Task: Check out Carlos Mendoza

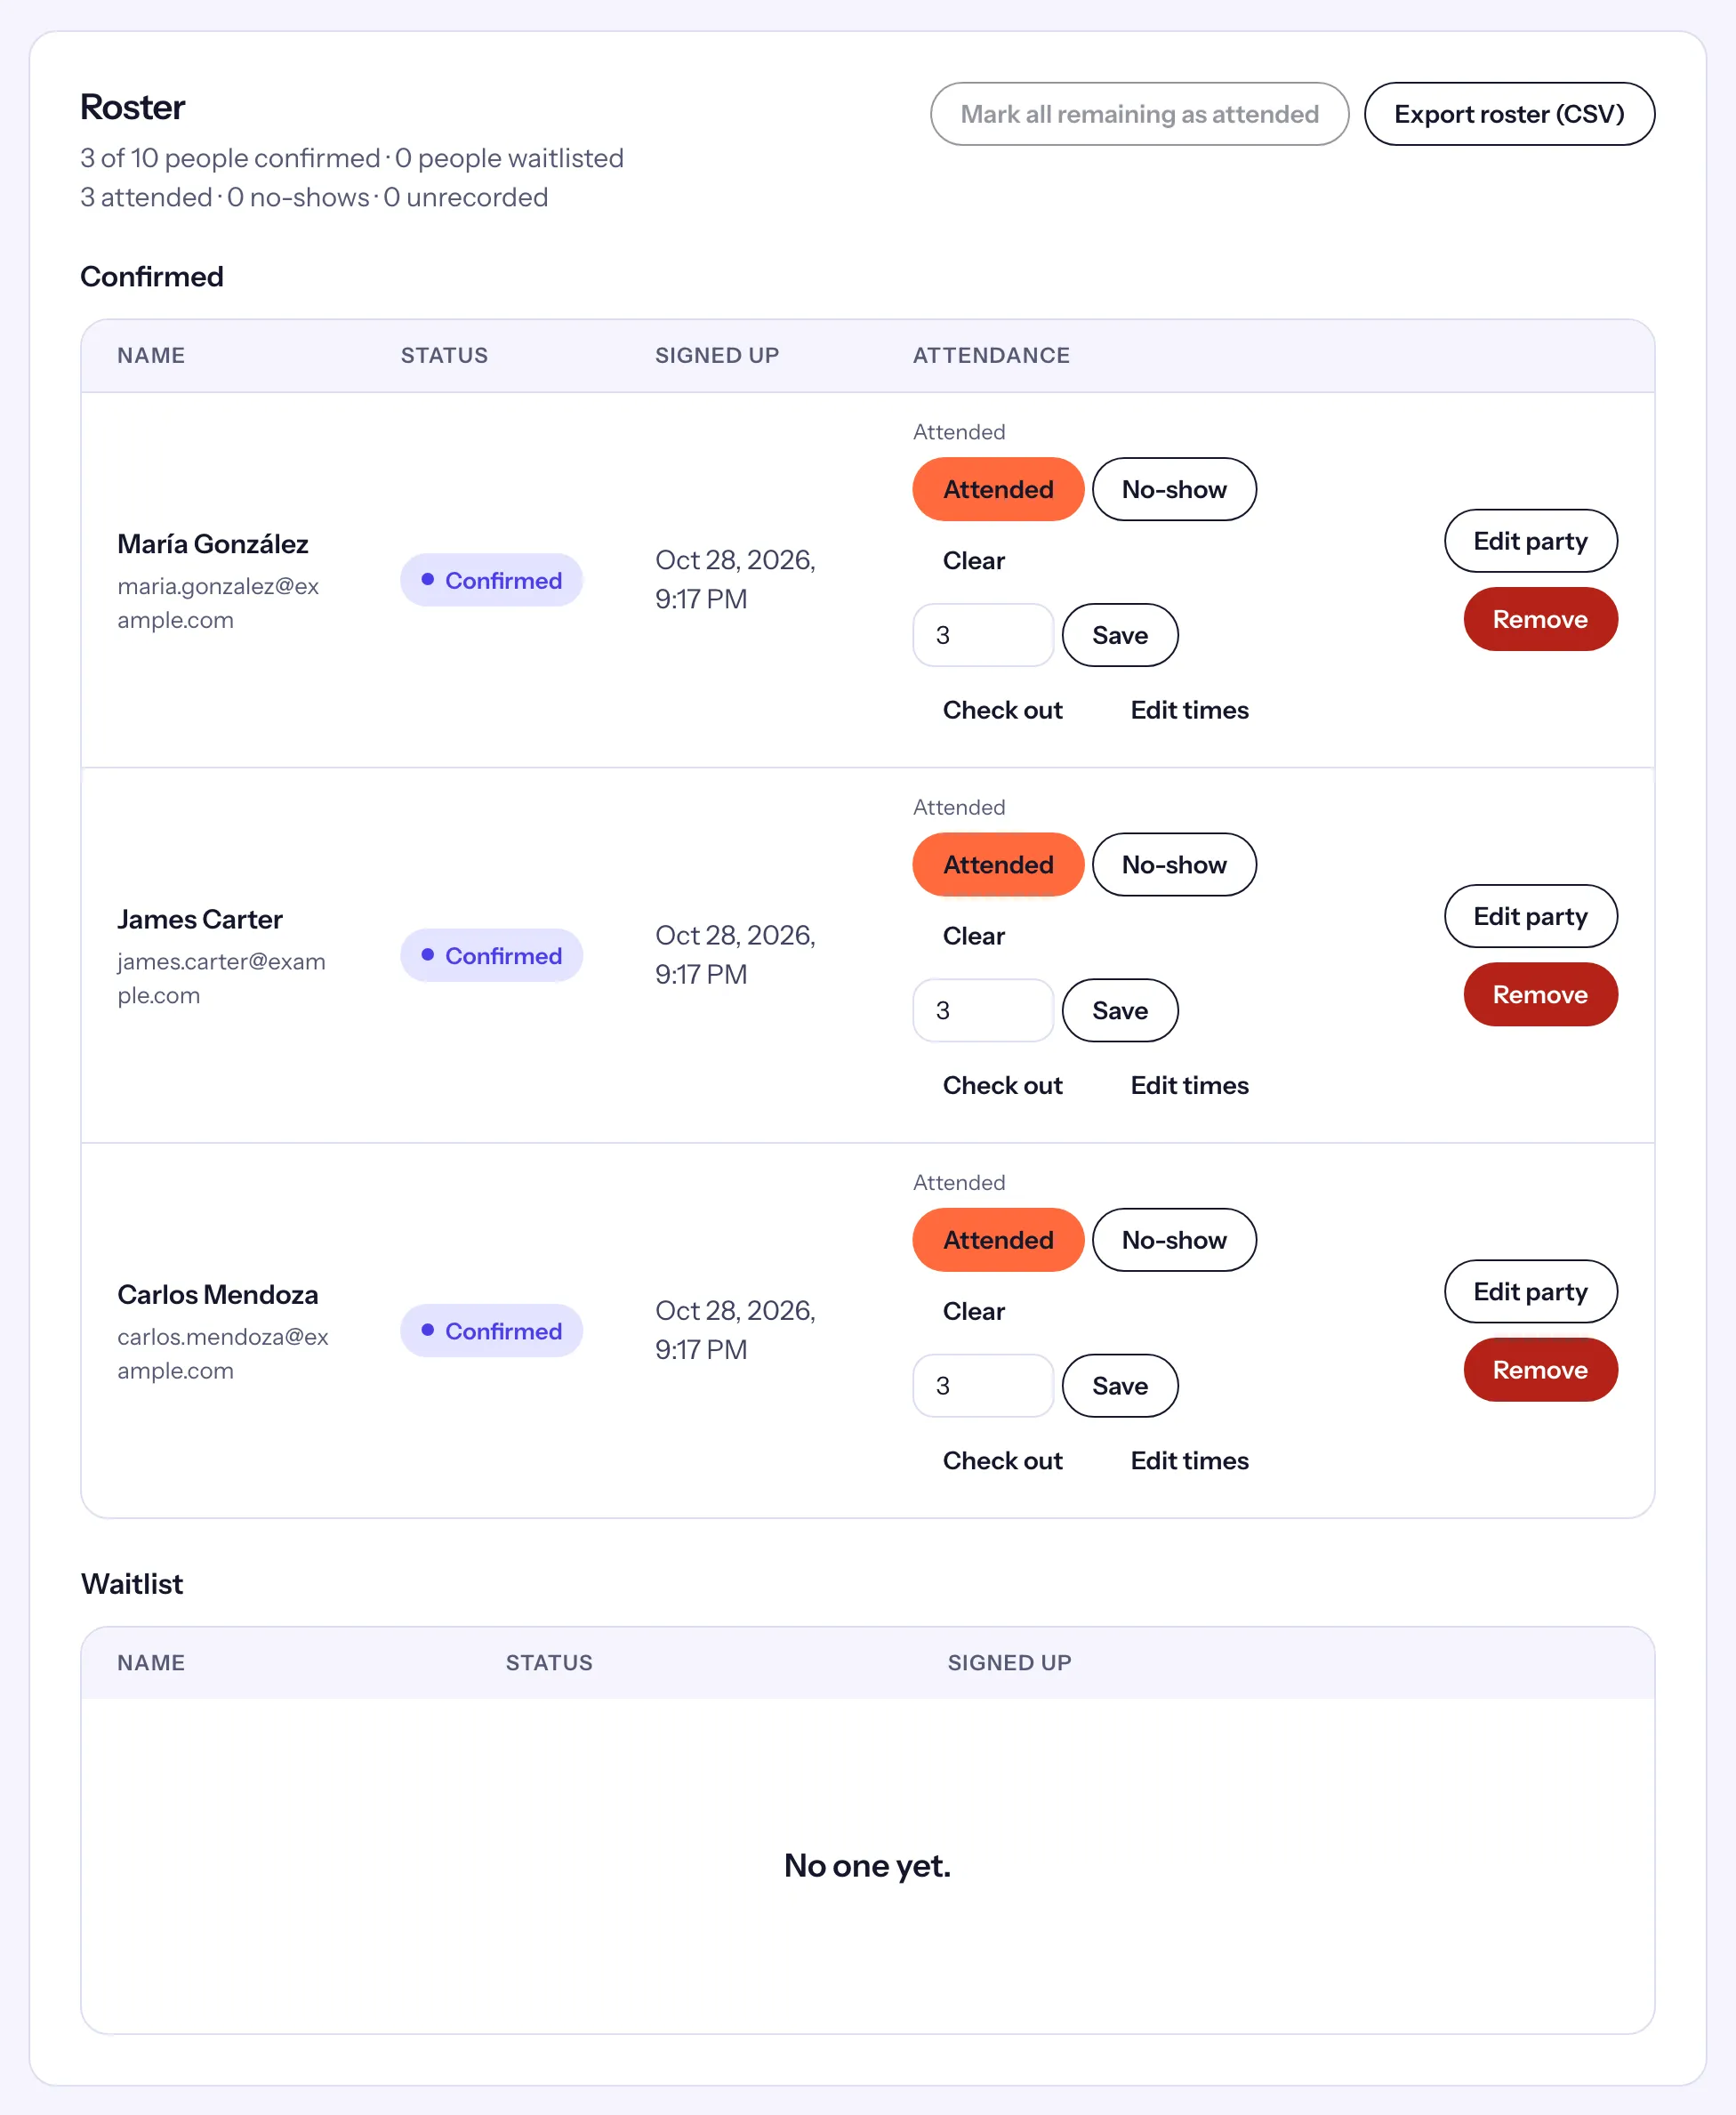Action: (1002, 1460)
